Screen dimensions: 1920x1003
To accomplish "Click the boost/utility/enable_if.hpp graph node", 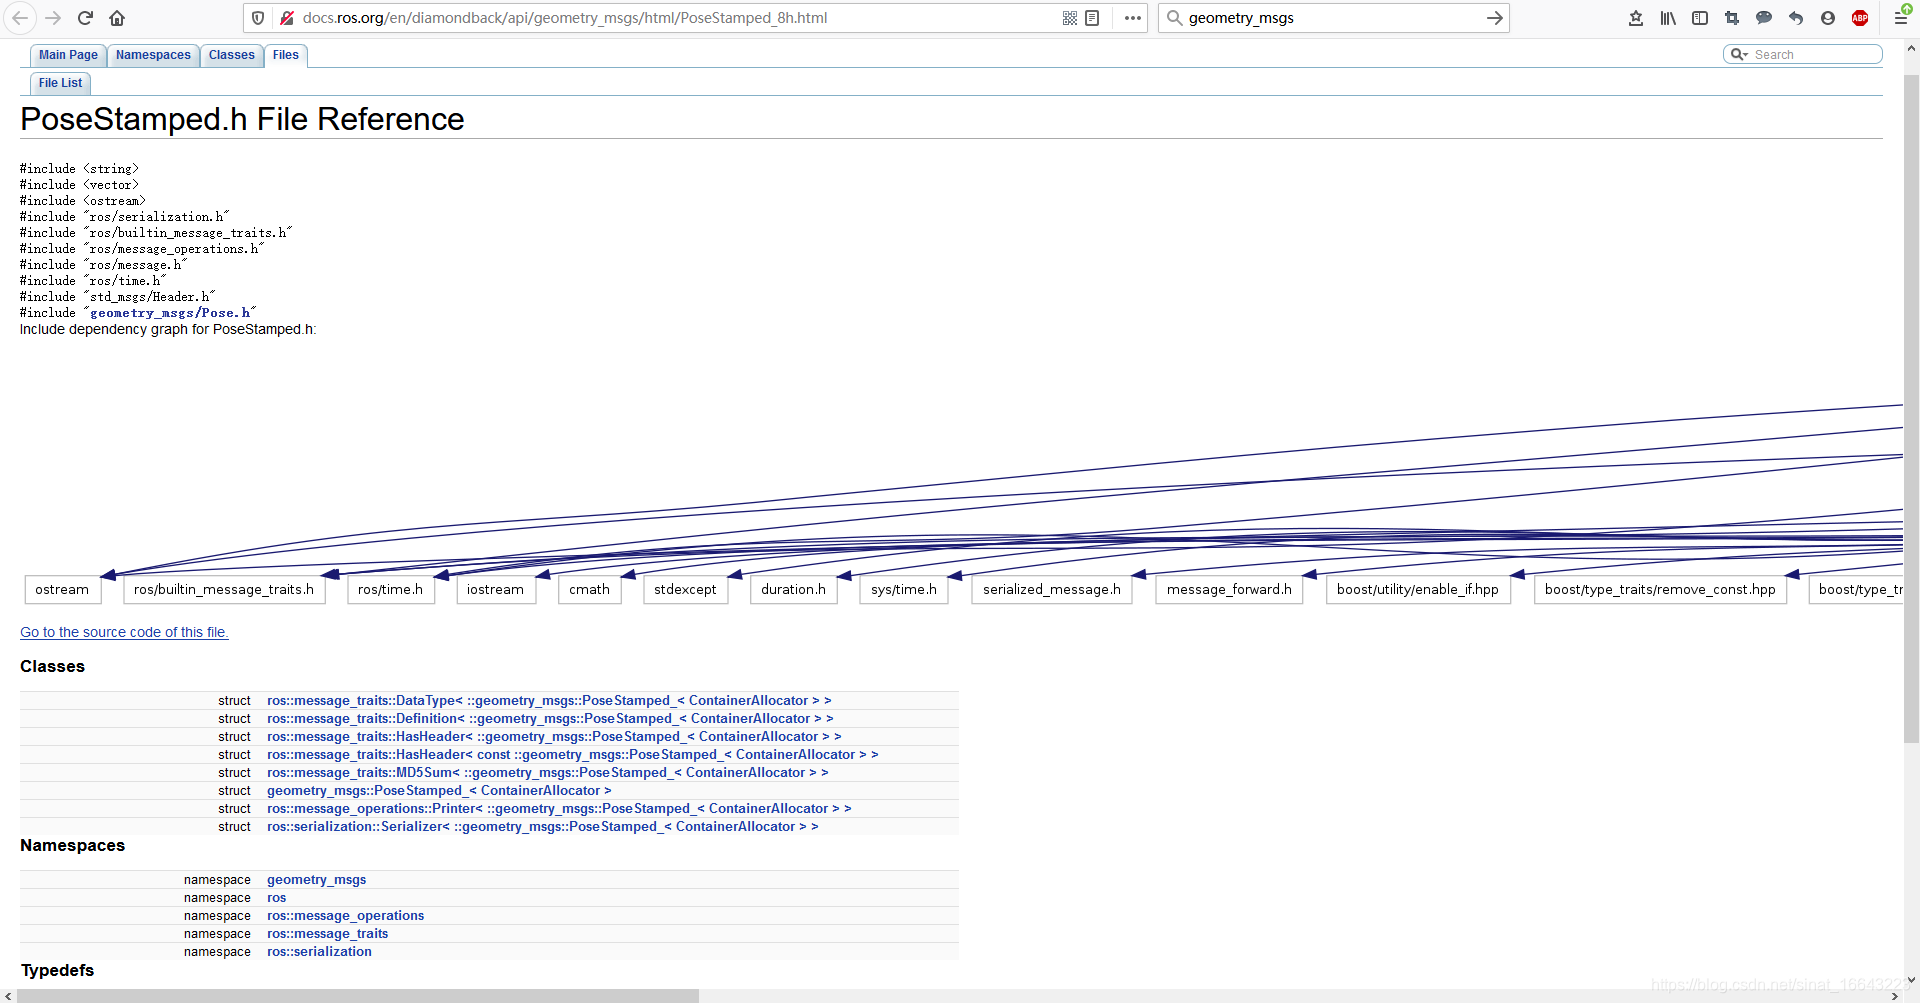I will (x=1417, y=590).
